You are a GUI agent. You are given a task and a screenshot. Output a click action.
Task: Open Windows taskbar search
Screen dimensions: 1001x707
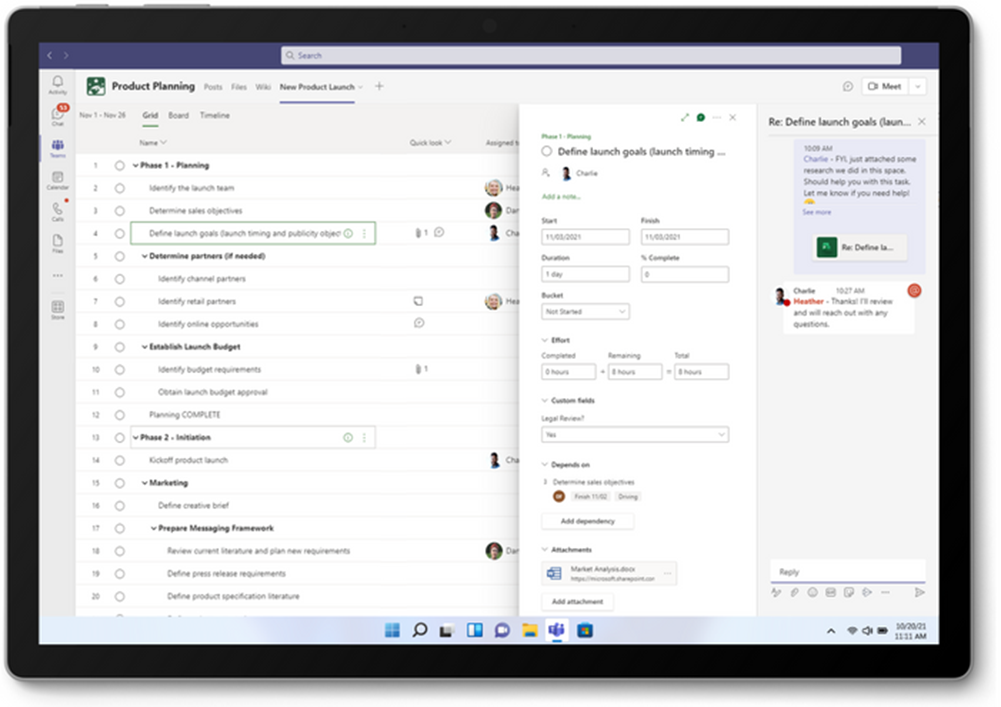419,630
